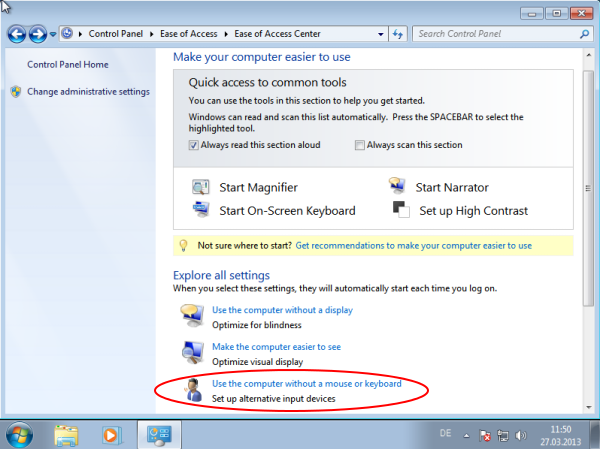This screenshot has width=600, height=449.
Task: Click Set up High Contrast
Action: pyautogui.click(x=473, y=211)
